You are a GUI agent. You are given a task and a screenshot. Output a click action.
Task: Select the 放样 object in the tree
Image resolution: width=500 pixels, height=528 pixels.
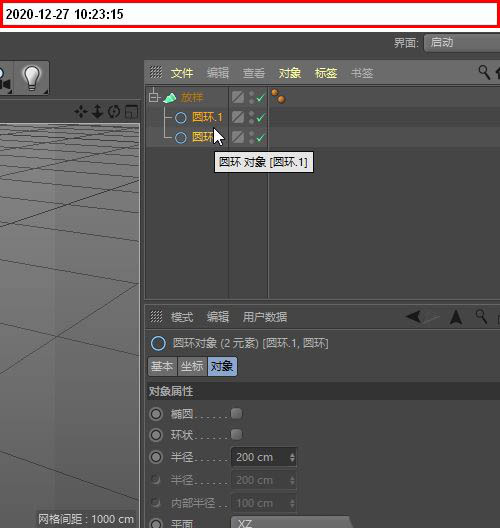coord(192,98)
